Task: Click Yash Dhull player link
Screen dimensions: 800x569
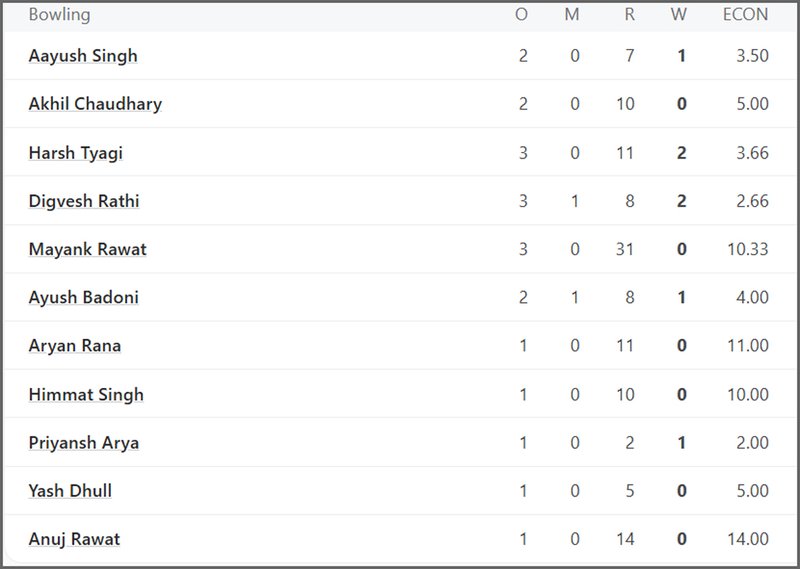Action: tap(70, 491)
